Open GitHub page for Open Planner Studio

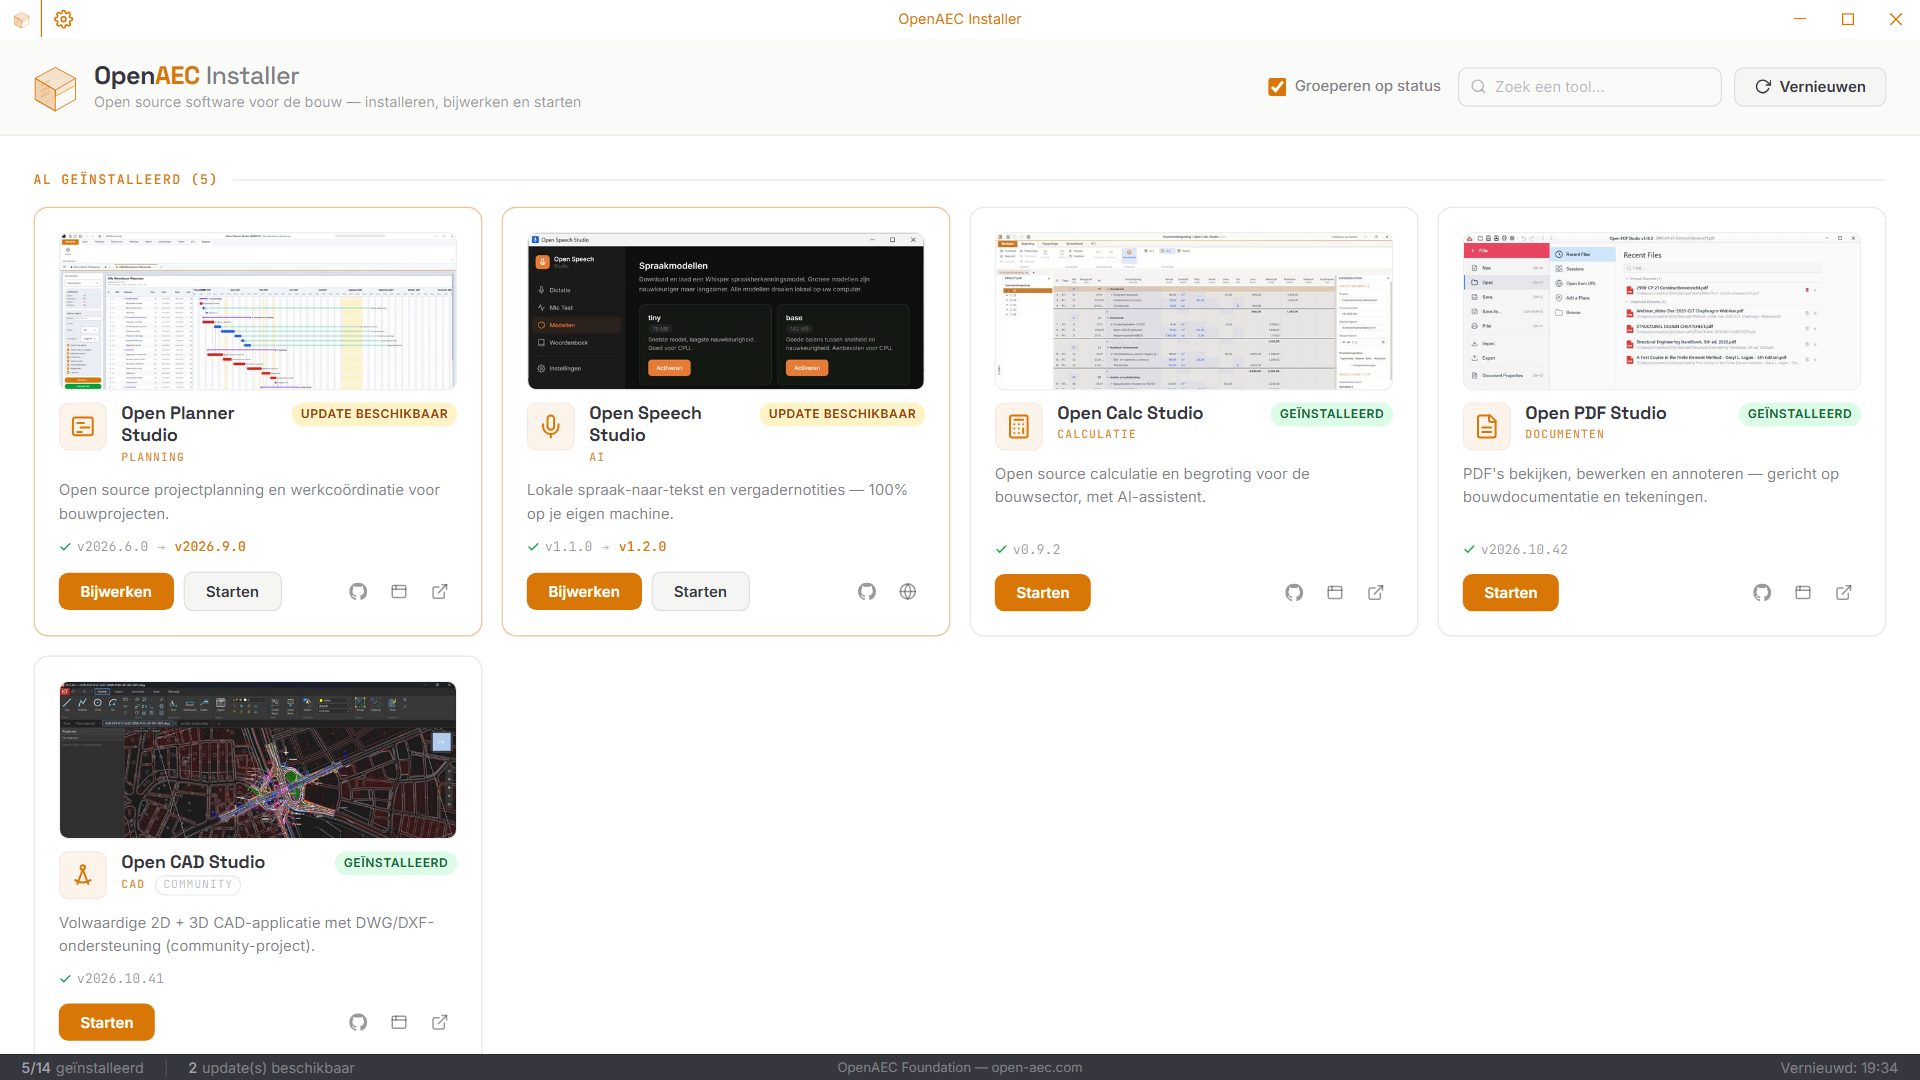click(358, 592)
